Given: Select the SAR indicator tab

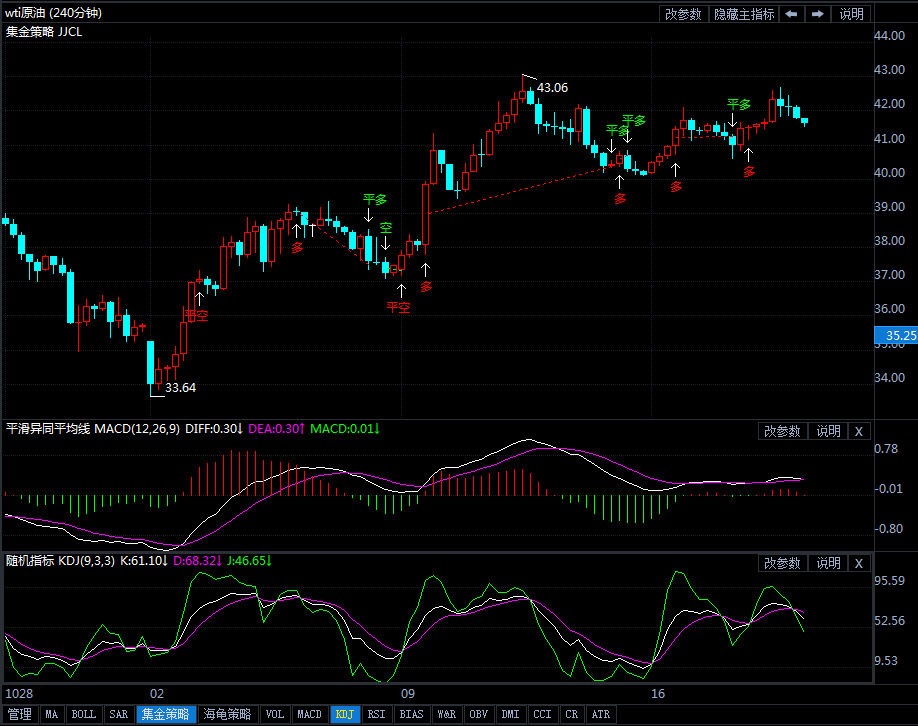Looking at the screenshot, I should click(x=118, y=714).
